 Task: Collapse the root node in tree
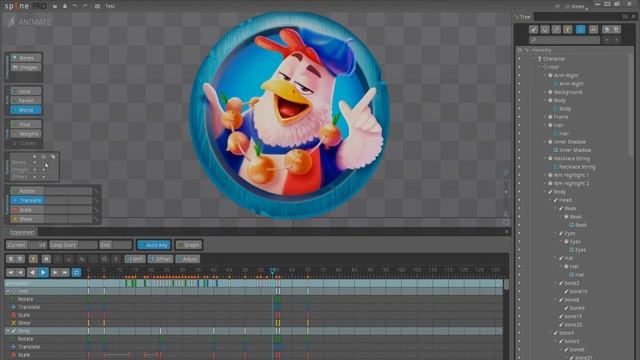coord(540,67)
